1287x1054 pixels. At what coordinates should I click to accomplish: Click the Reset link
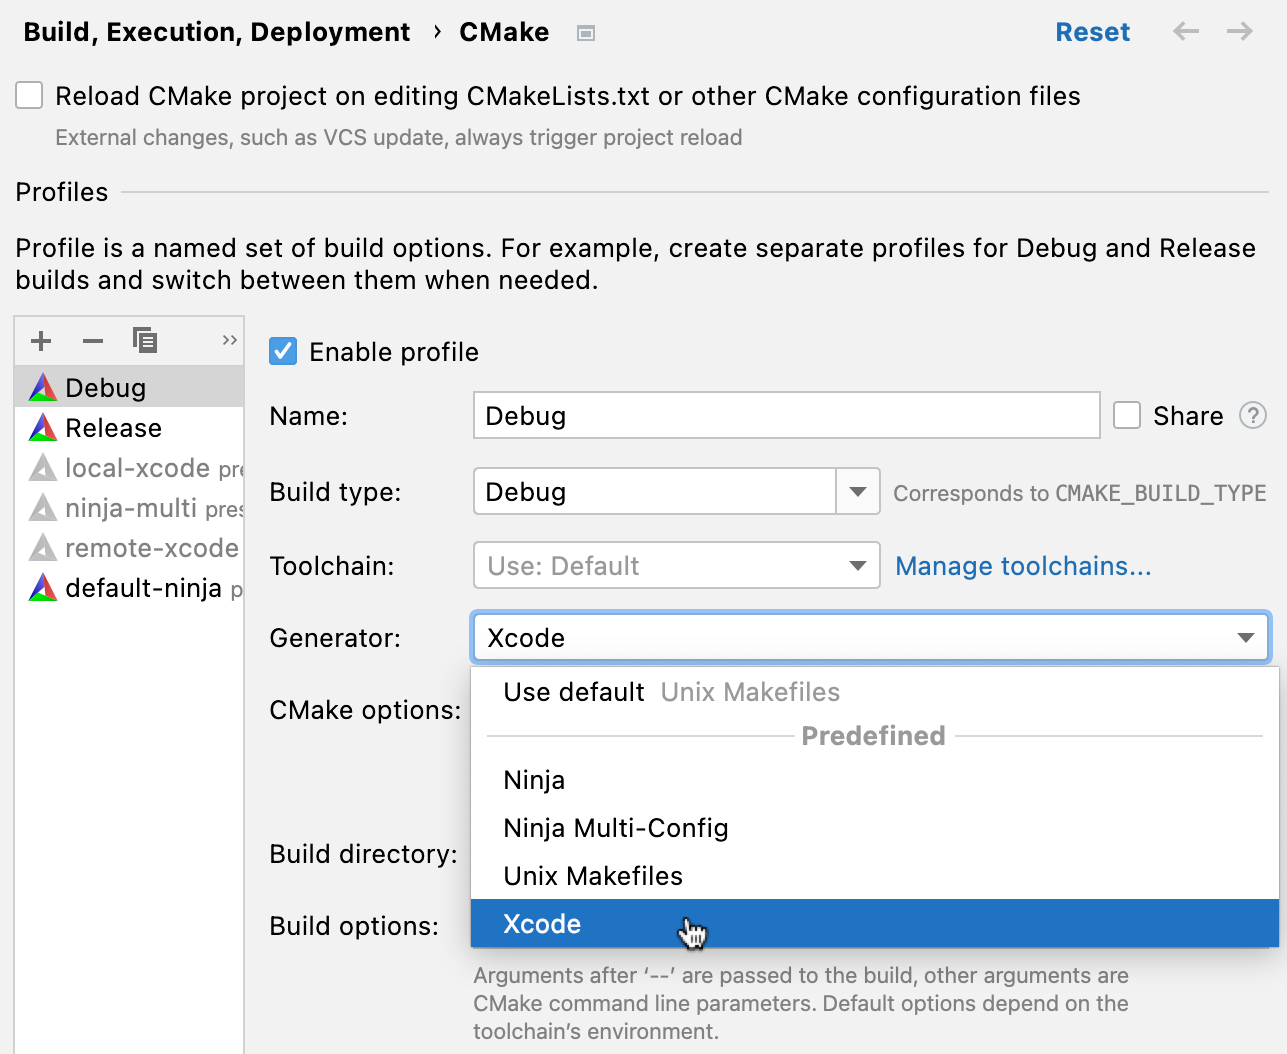pyautogui.click(x=1092, y=32)
